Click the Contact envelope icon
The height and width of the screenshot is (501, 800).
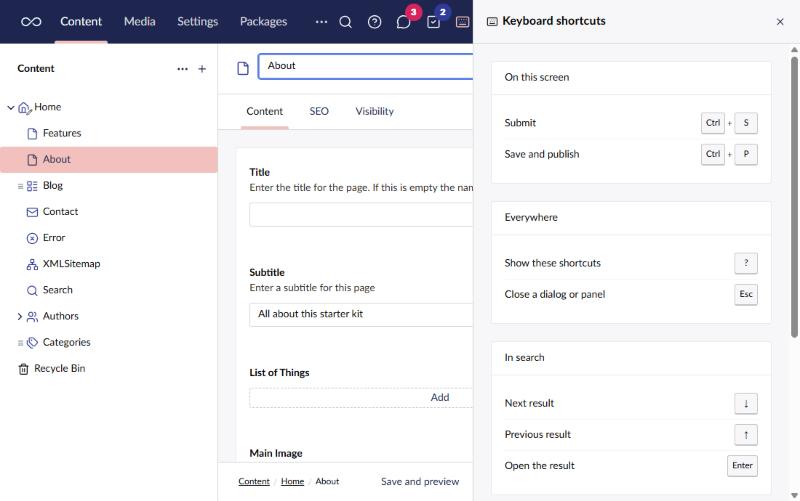pos(32,212)
